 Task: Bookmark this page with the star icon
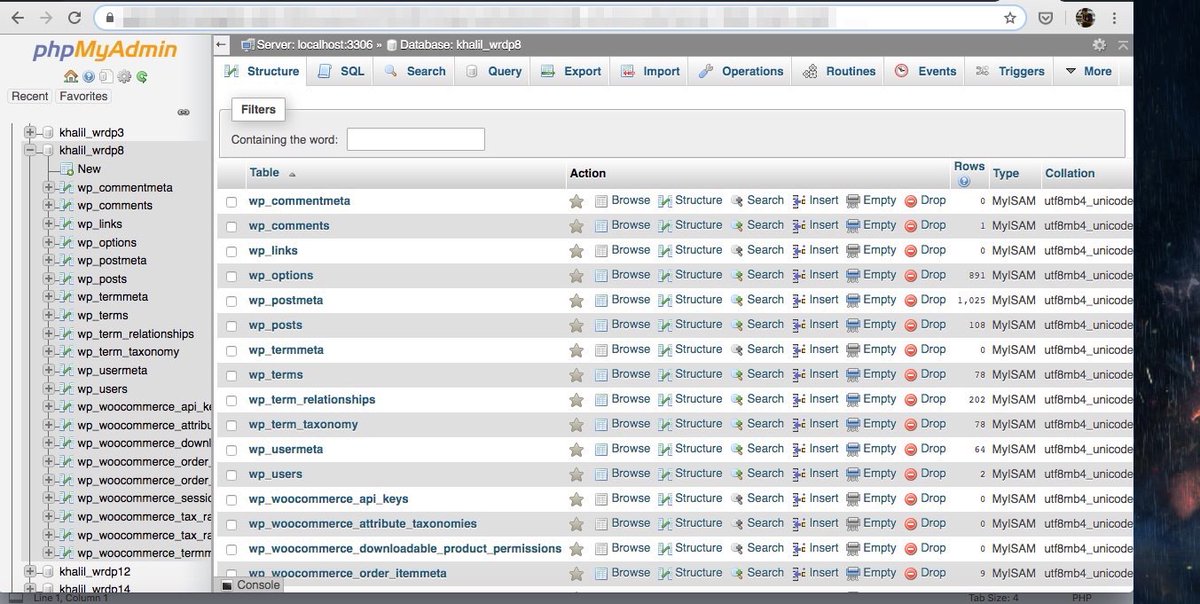coord(1010,18)
